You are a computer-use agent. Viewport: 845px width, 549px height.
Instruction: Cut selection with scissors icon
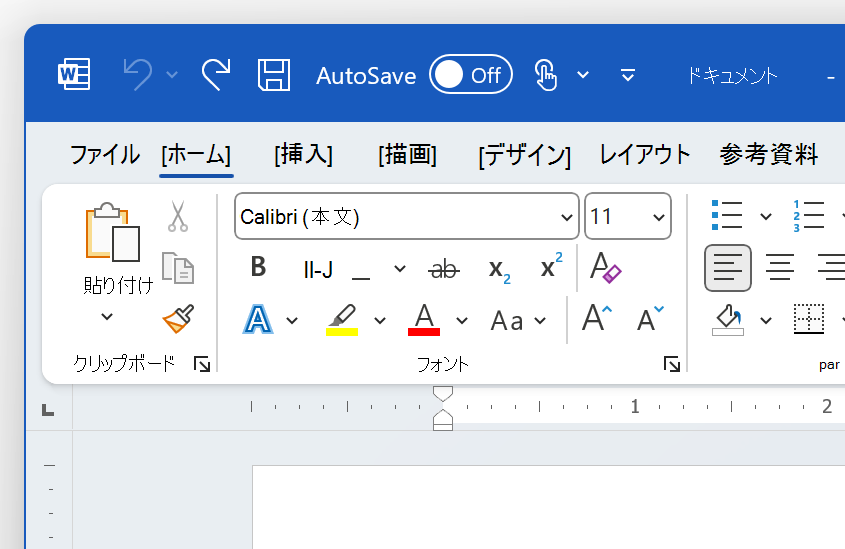coord(178,216)
